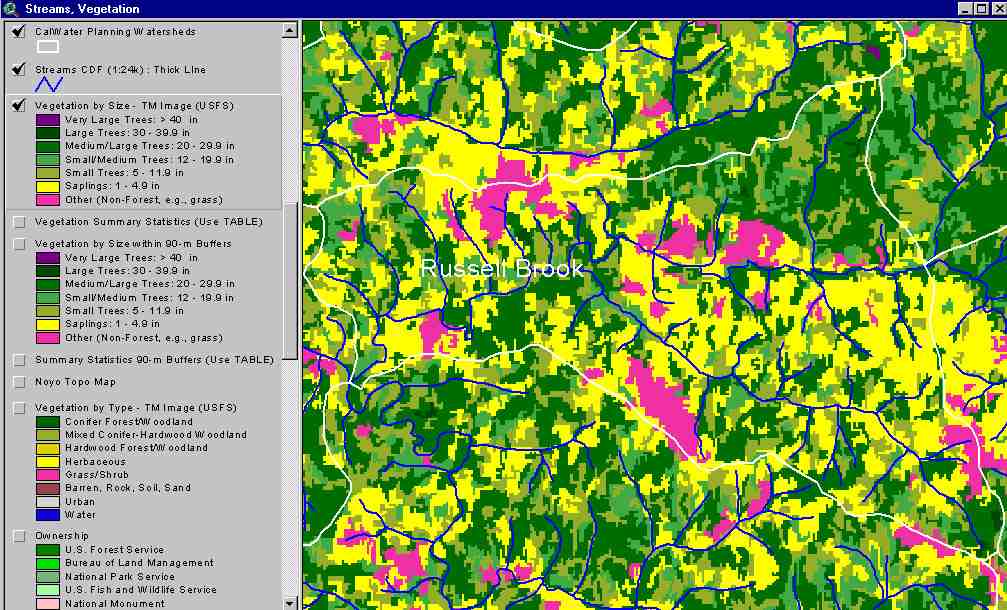Image resolution: width=1007 pixels, height=610 pixels.
Task: Click the U.S. Forest Service ownership swatch
Action: 48,550
